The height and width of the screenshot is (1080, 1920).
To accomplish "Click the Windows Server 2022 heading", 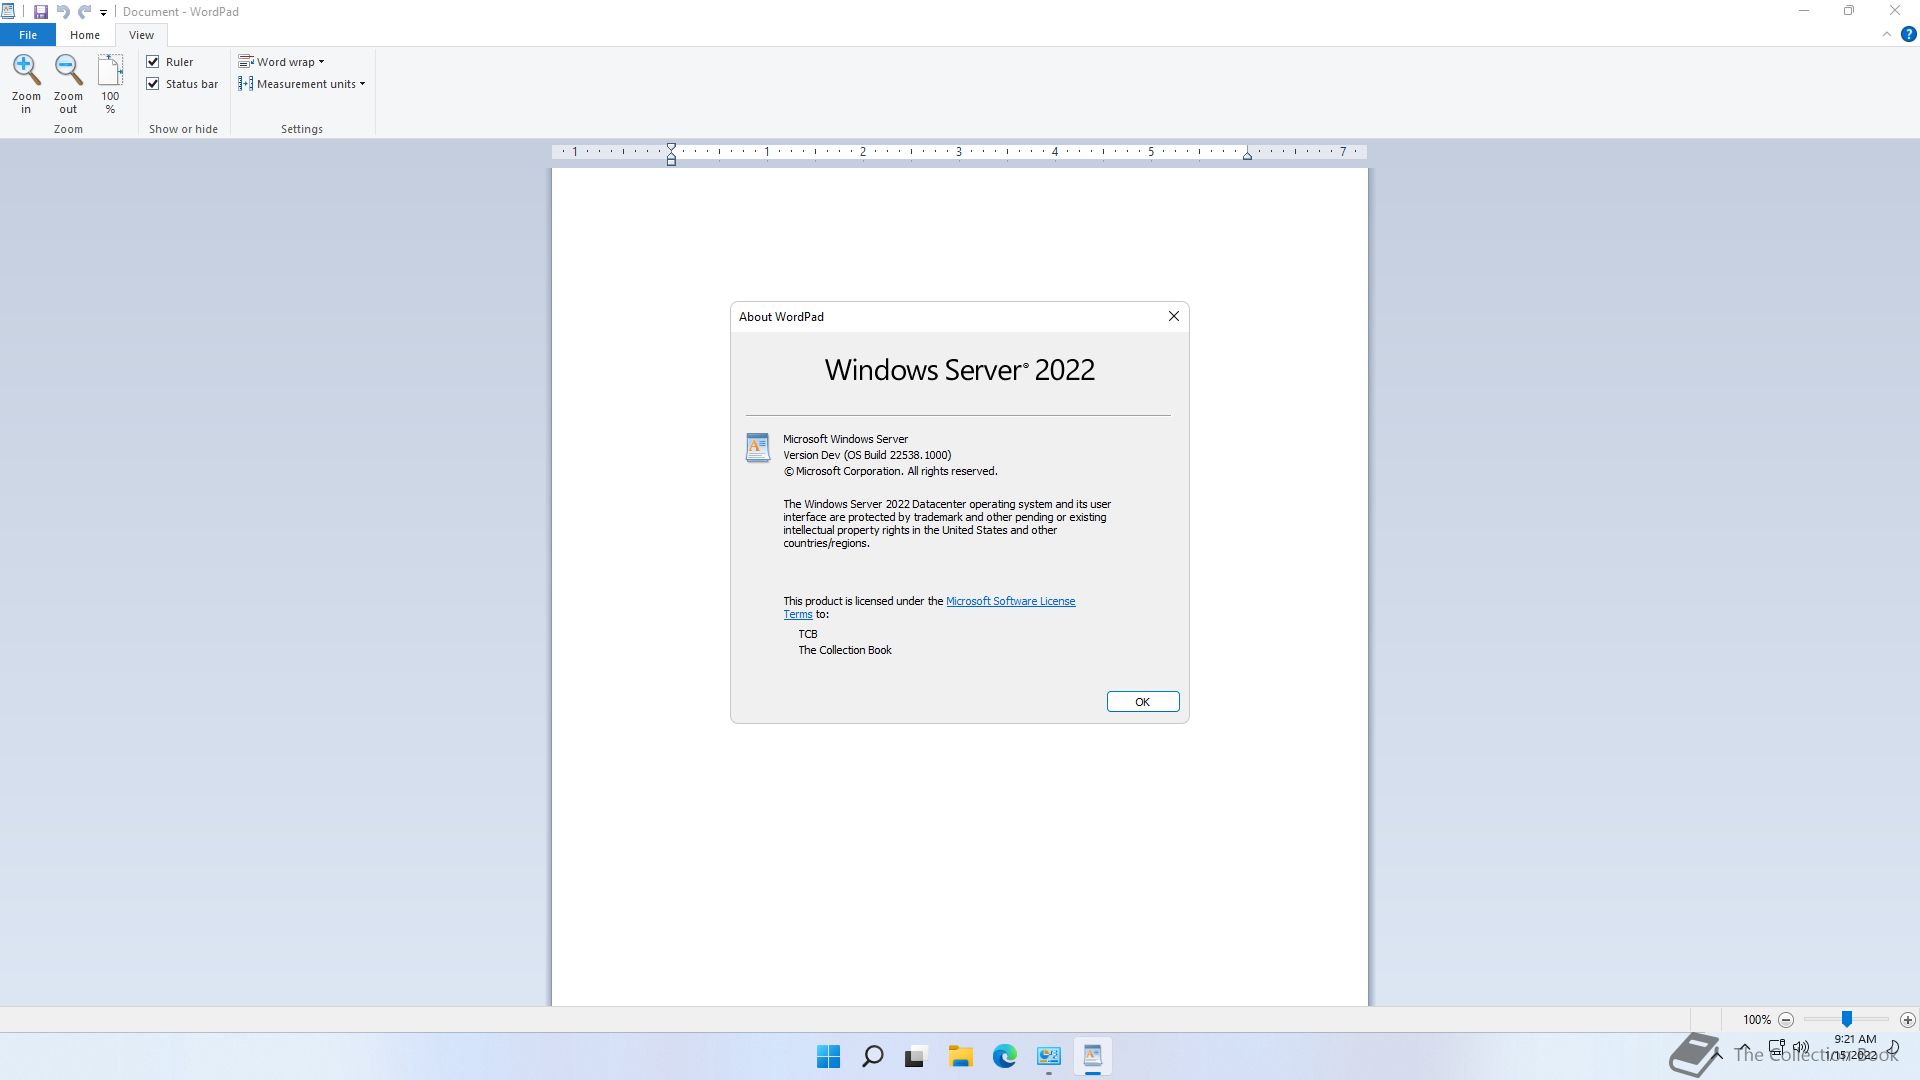I will [960, 370].
